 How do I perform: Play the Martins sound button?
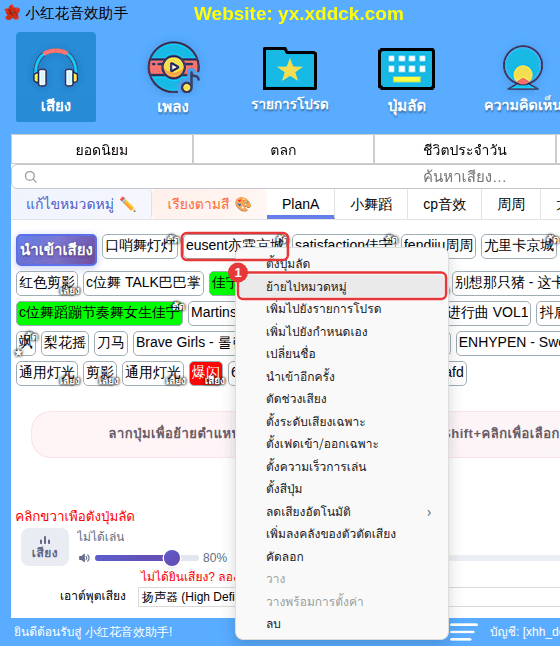213,313
